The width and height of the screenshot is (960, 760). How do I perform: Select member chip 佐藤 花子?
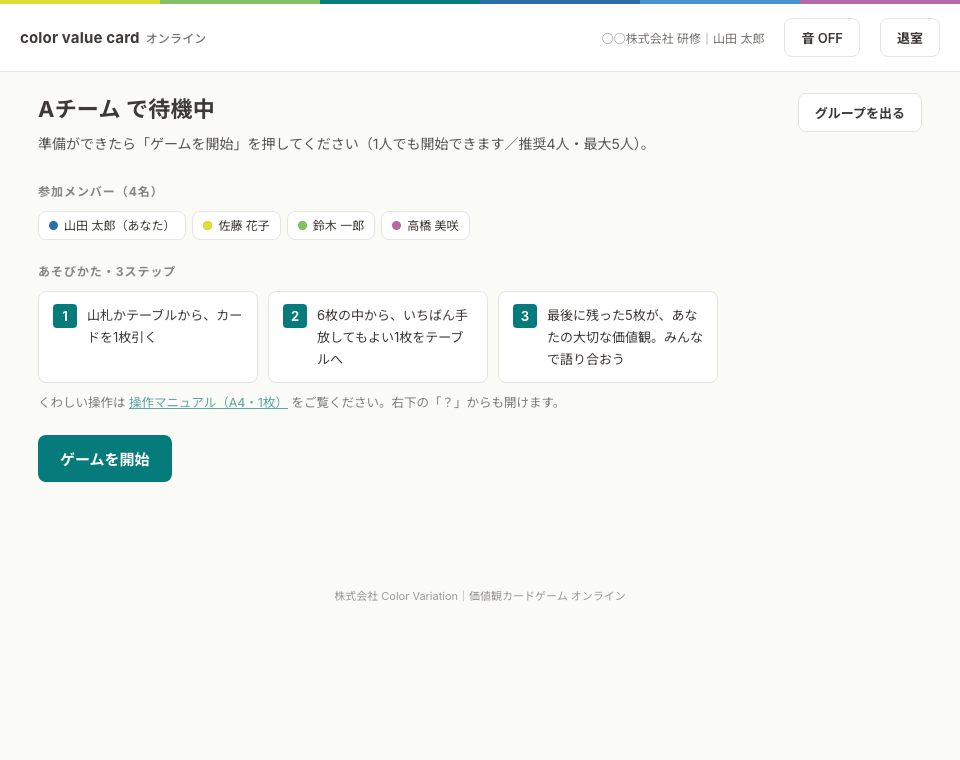[x=236, y=225]
